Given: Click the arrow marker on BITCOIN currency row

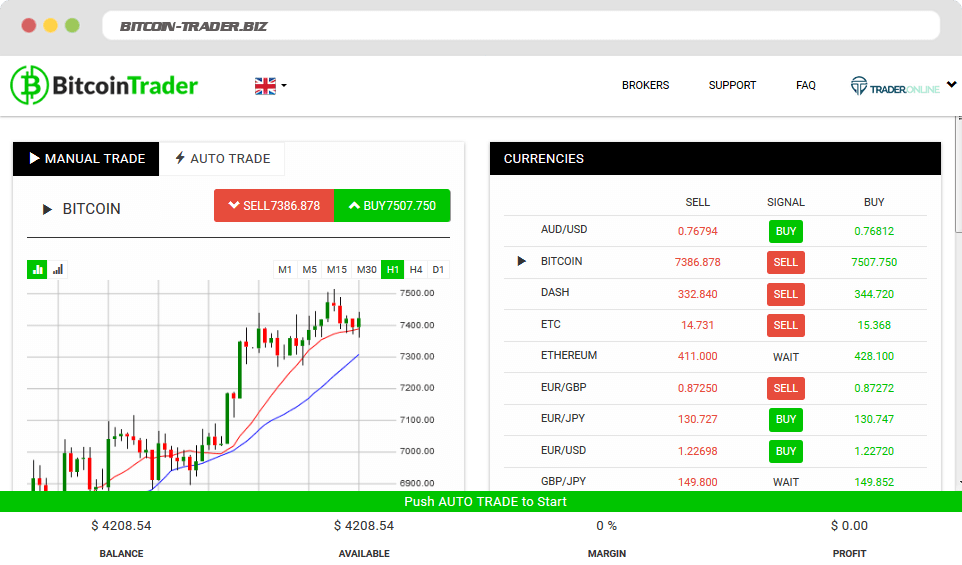Looking at the screenshot, I should [x=521, y=261].
